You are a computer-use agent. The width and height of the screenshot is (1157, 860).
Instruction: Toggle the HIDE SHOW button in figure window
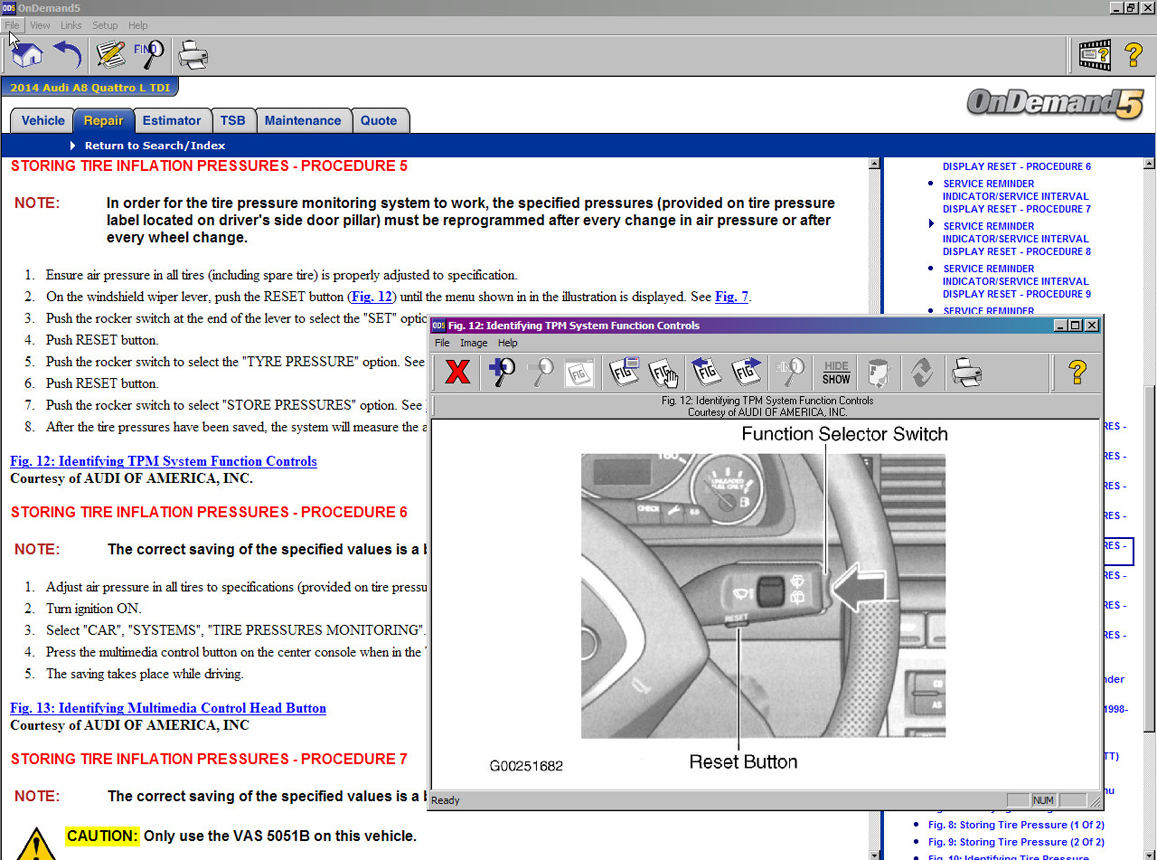click(836, 373)
